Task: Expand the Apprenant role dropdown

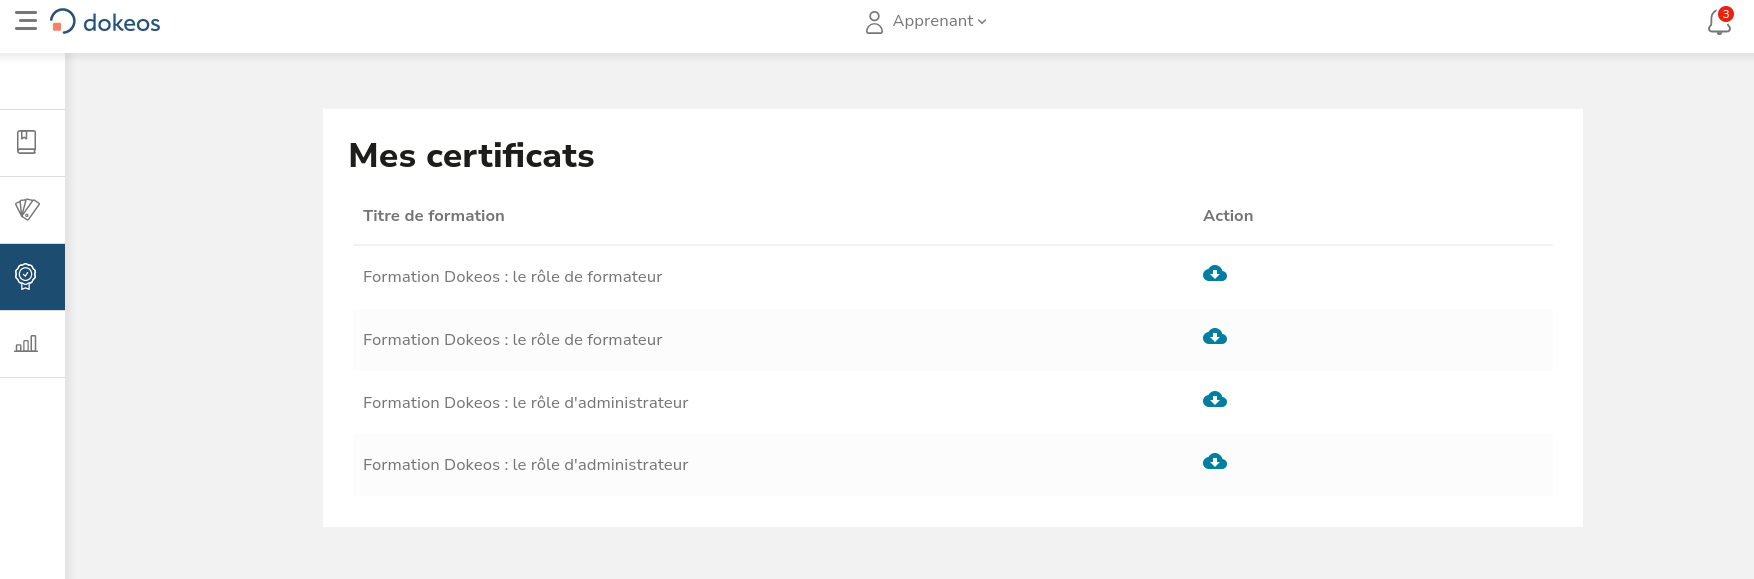Action: tap(939, 21)
